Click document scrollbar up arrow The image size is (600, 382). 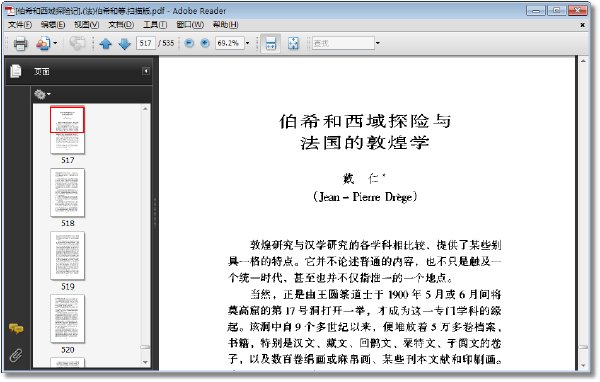pyautogui.click(x=583, y=61)
